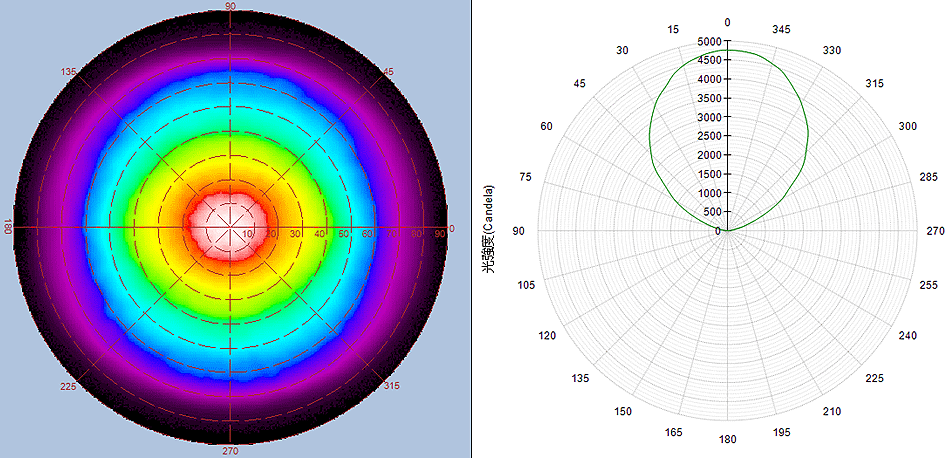Click the 345 degree label on polar chart
Screen dimensions: 952x458
point(781,29)
